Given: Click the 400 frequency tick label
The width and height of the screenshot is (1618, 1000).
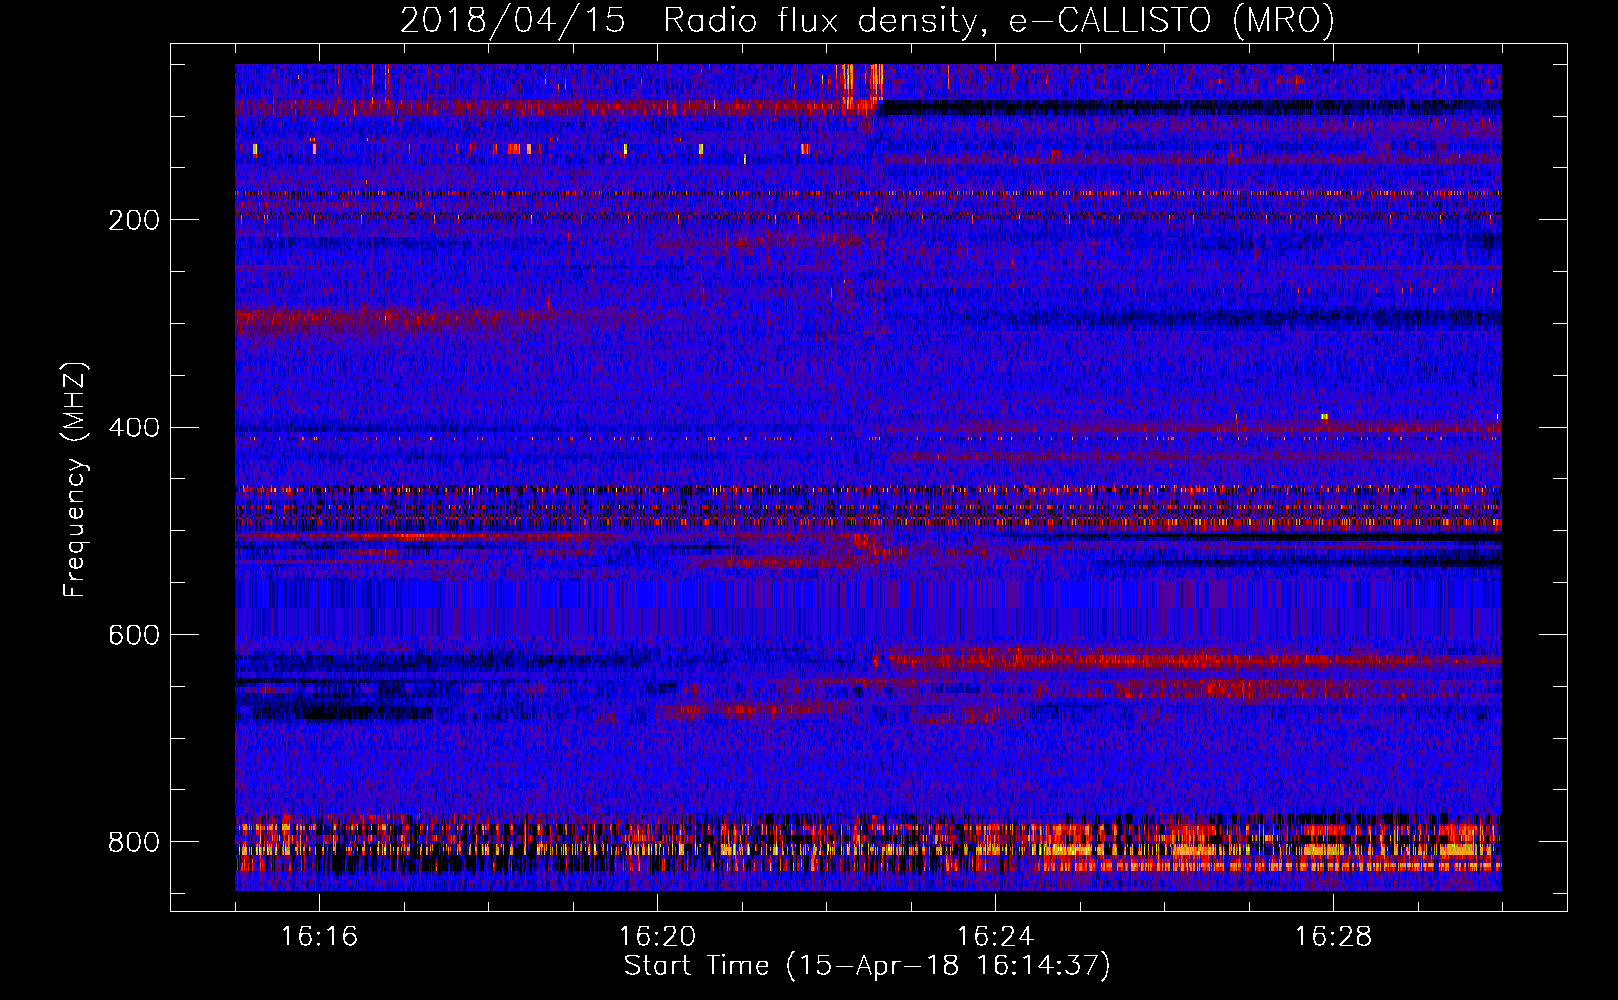Looking at the screenshot, I should point(134,428).
